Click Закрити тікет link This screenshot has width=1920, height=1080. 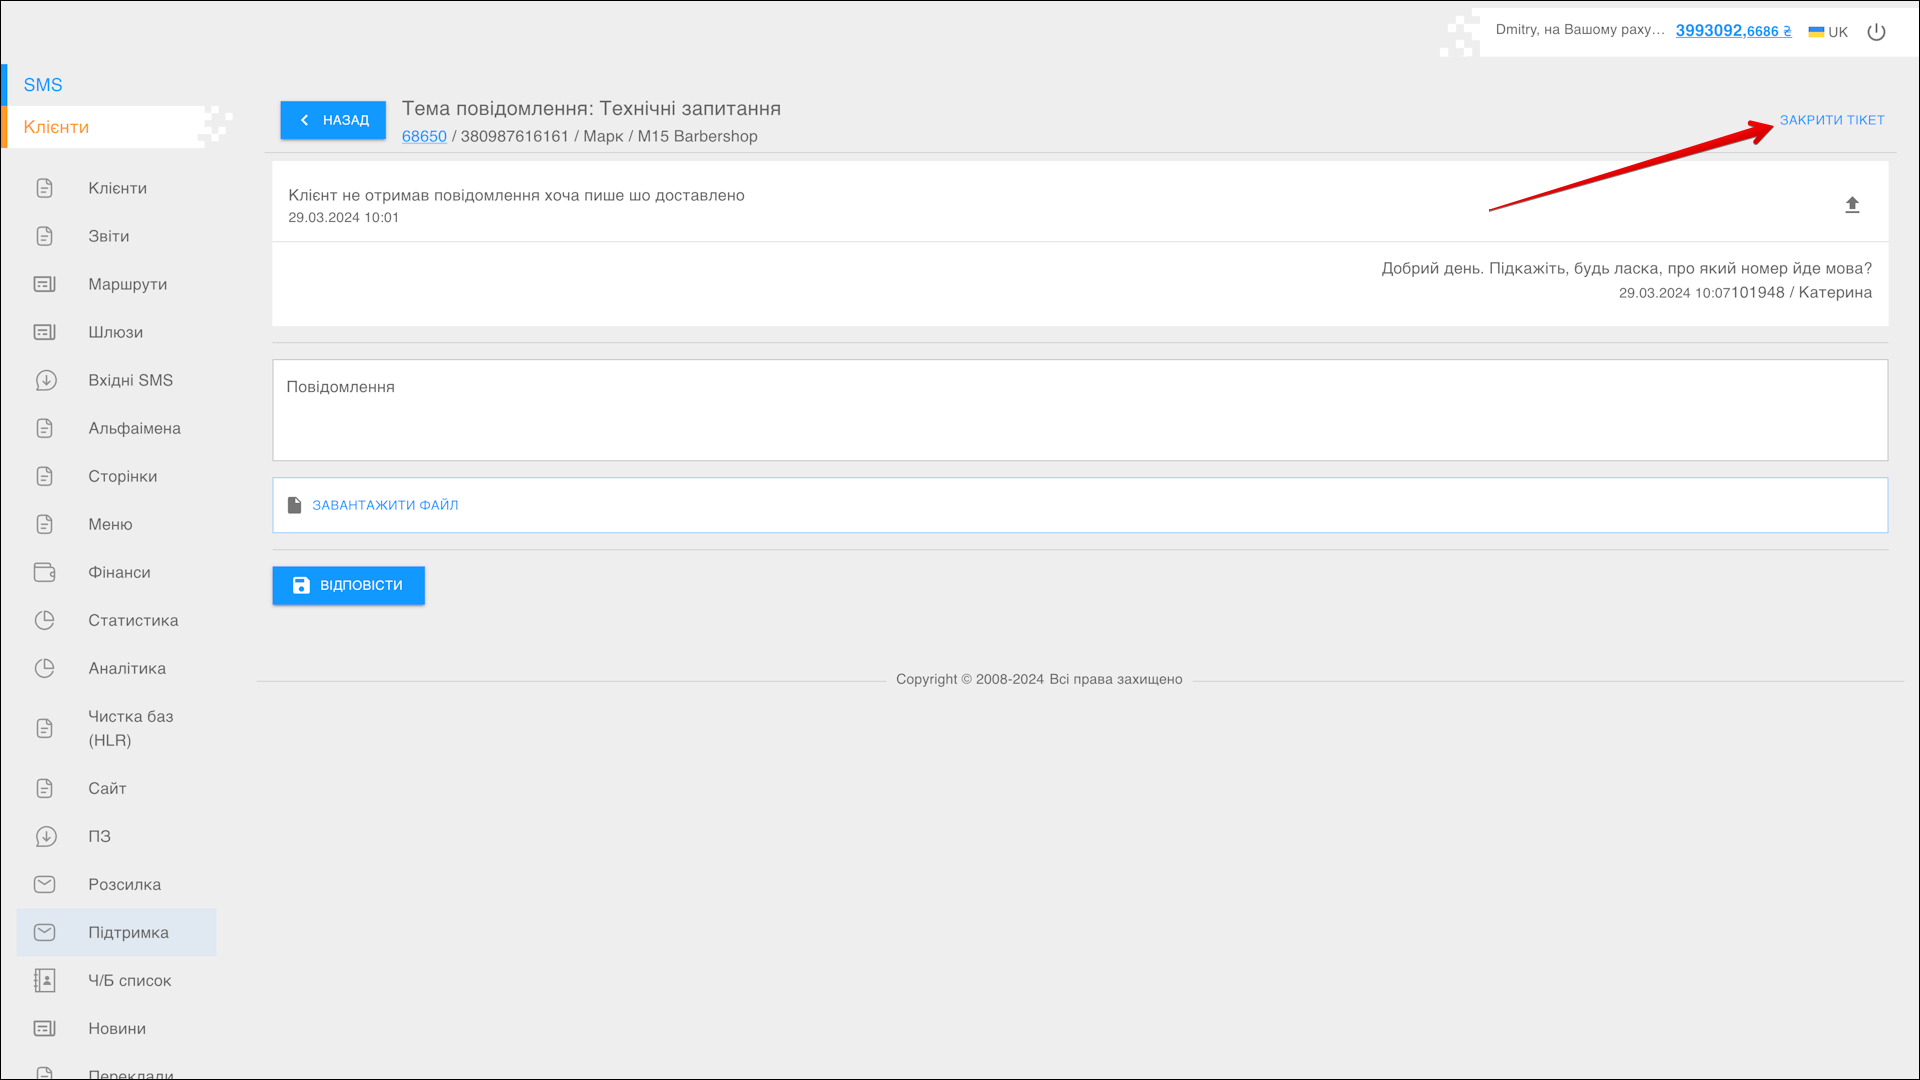[1831, 120]
